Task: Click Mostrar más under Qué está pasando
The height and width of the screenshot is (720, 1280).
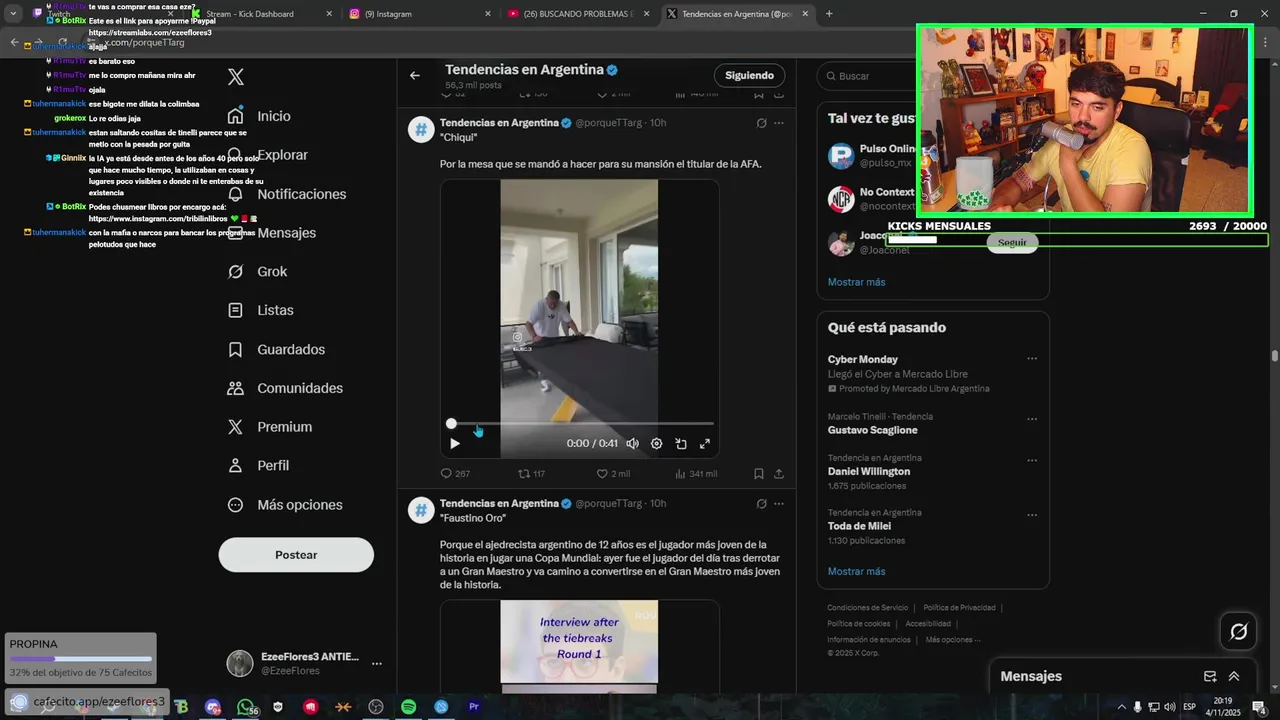Action: [x=856, y=572]
